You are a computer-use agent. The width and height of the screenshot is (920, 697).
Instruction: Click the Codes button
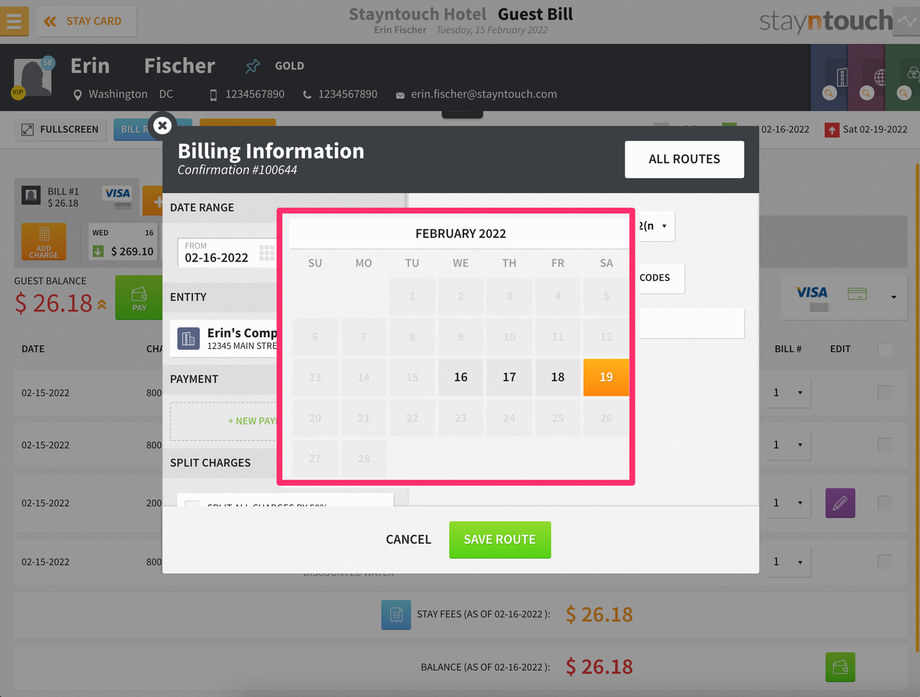(x=660, y=278)
